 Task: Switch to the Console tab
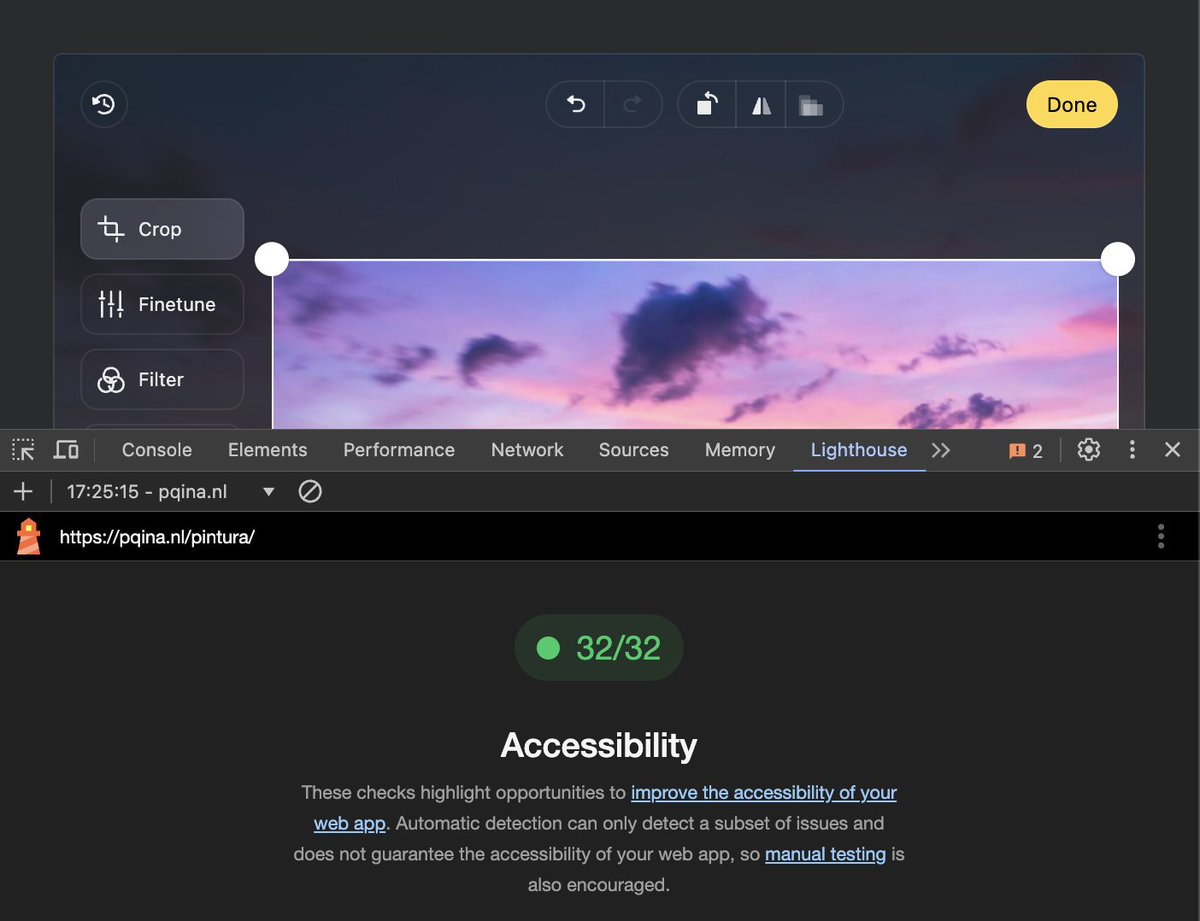(x=155, y=449)
